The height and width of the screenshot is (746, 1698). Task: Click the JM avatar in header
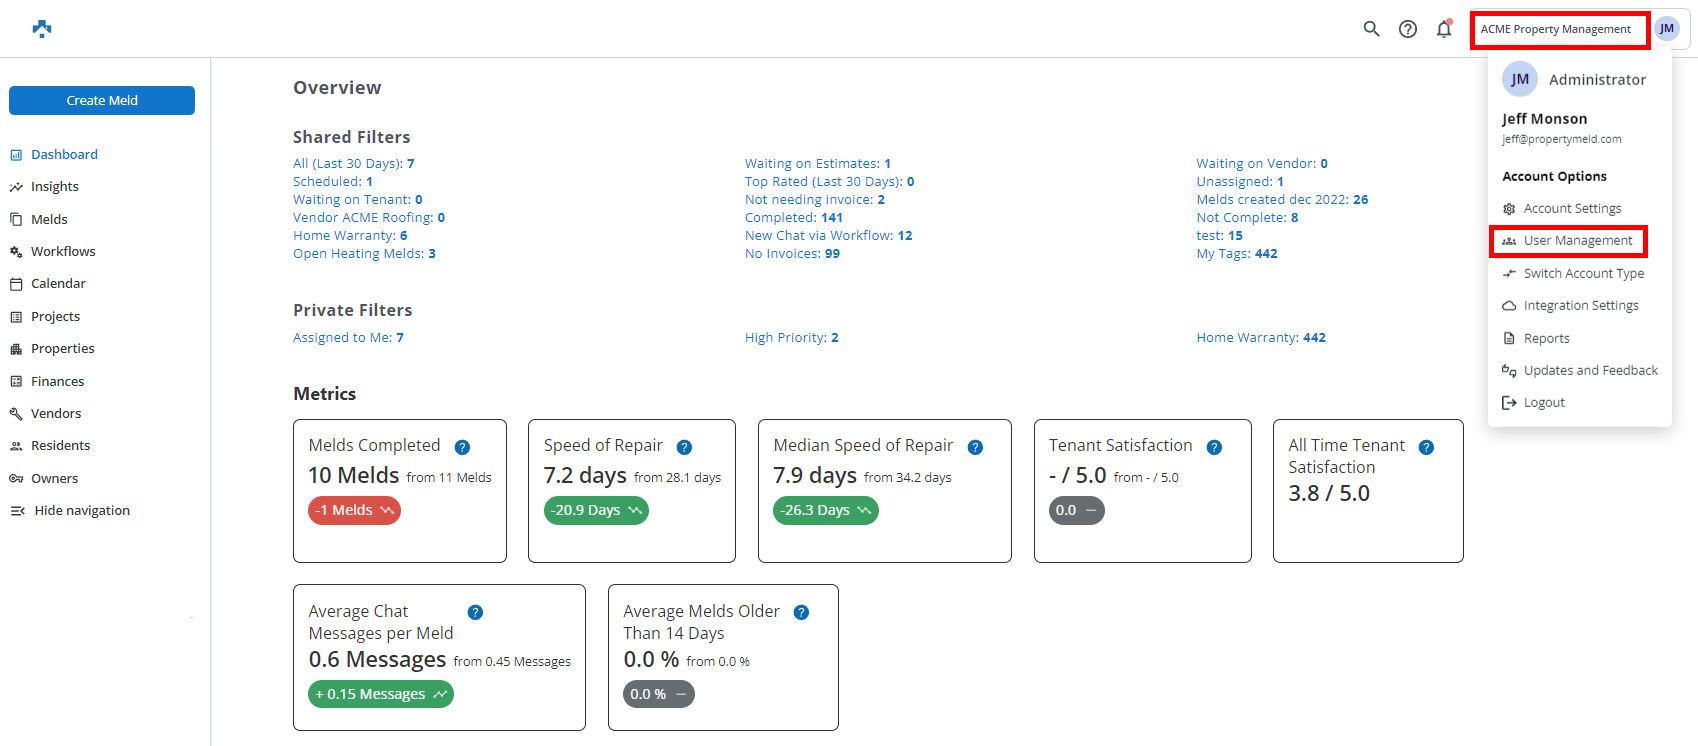[x=1666, y=29]
